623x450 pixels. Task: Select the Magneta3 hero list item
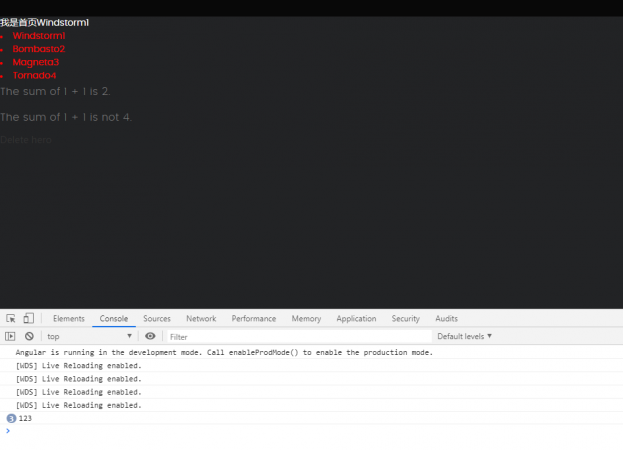[x=36, y=62]
